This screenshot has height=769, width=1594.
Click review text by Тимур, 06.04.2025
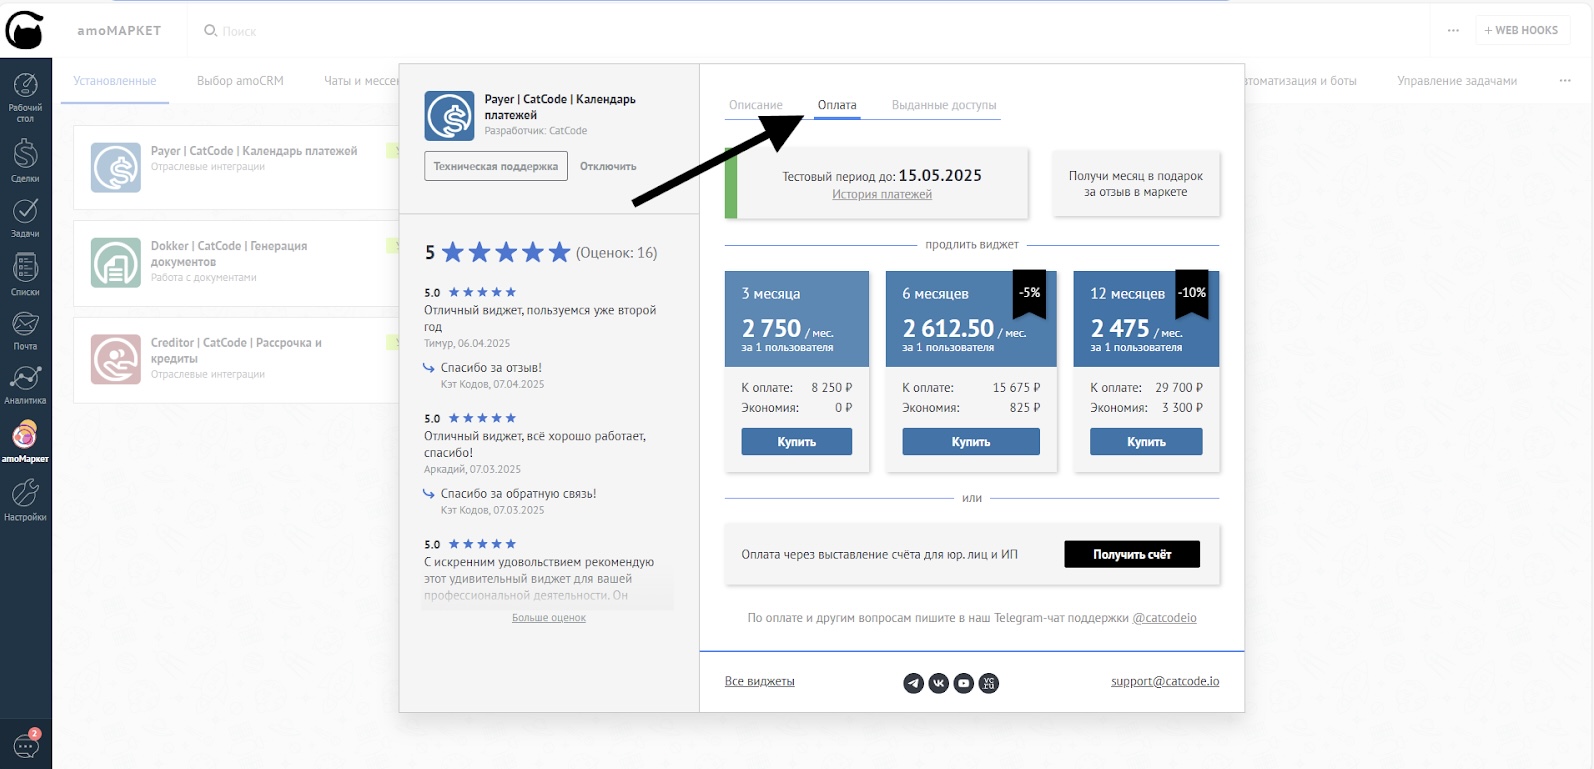(540, 318)
